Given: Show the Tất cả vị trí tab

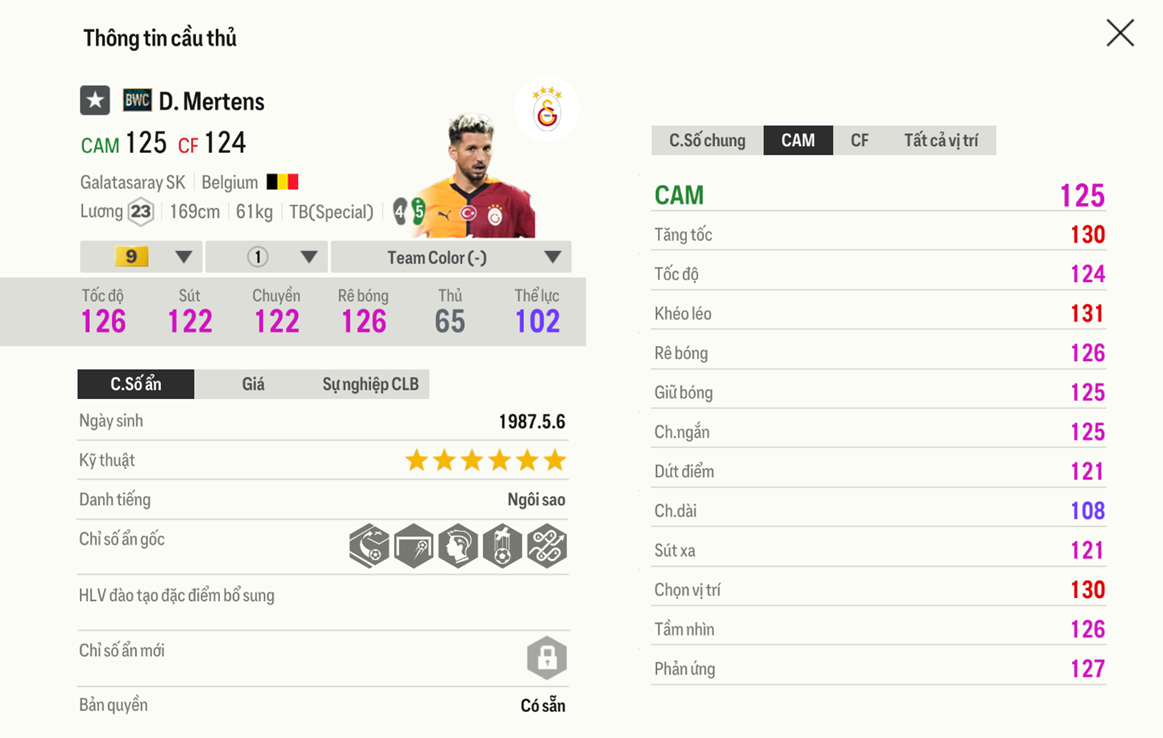Looking at the screenshot, I should click(940, 140).
